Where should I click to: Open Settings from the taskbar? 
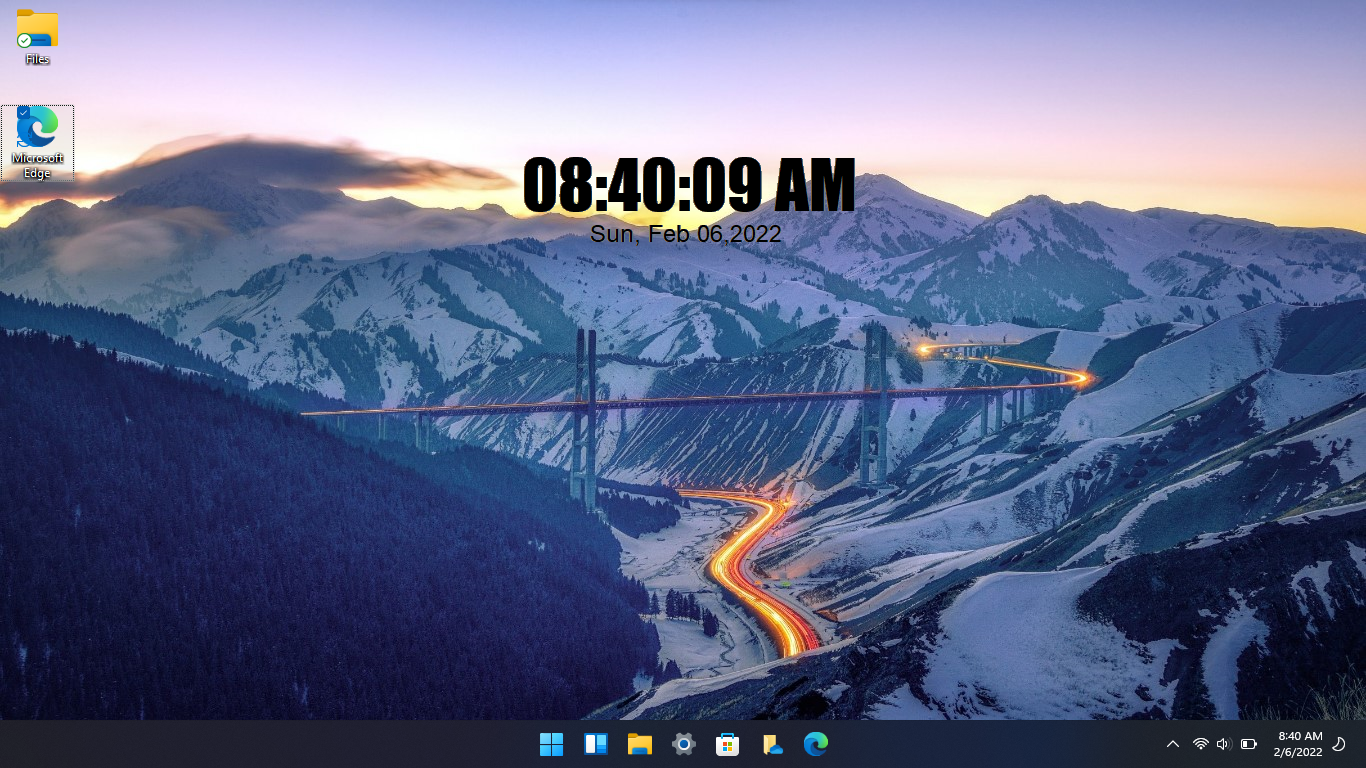point(683,744)
